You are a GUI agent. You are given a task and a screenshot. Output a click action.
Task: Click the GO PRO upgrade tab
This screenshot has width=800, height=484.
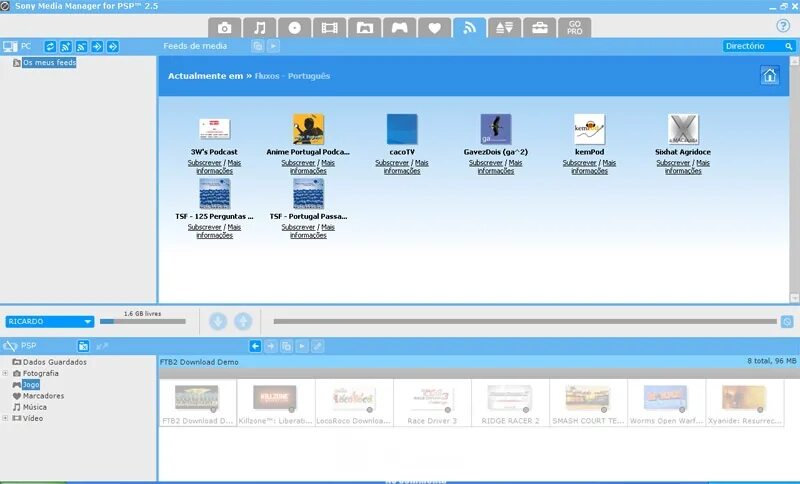click(x=574, y=28)
